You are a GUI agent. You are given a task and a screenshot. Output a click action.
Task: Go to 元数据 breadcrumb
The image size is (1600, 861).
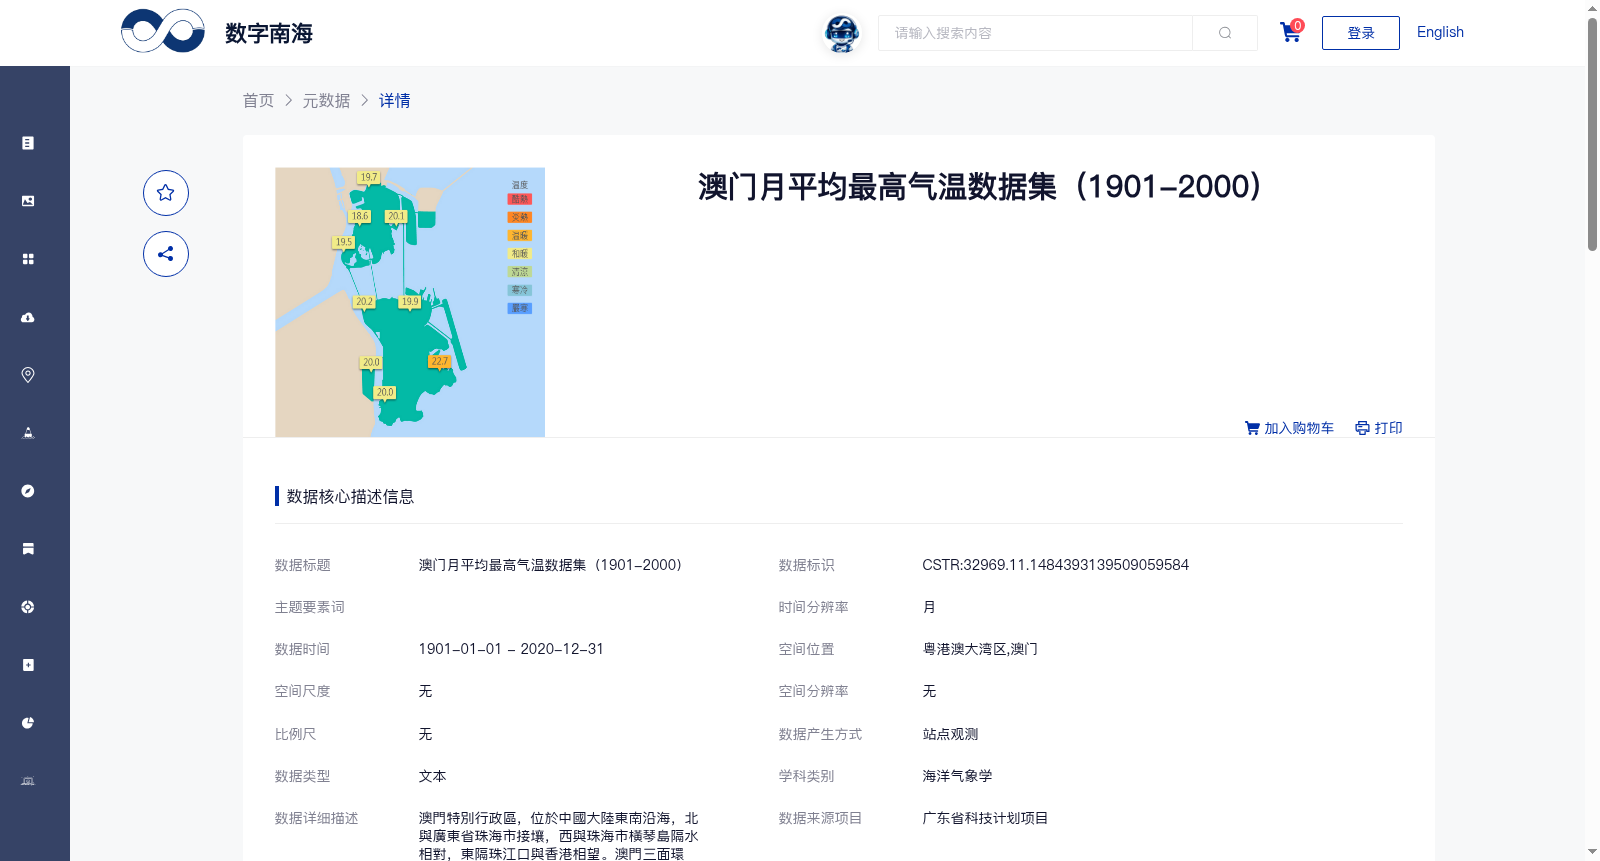point(327,100)
